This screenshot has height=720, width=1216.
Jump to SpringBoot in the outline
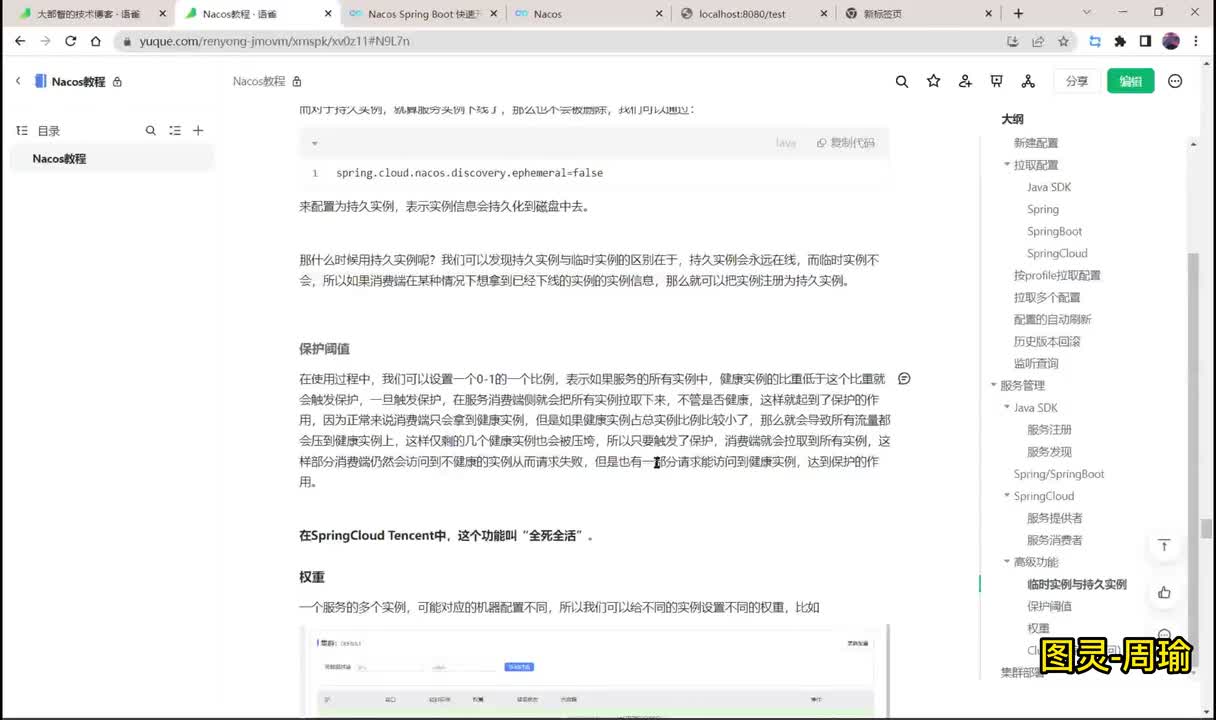(1054, 231)
